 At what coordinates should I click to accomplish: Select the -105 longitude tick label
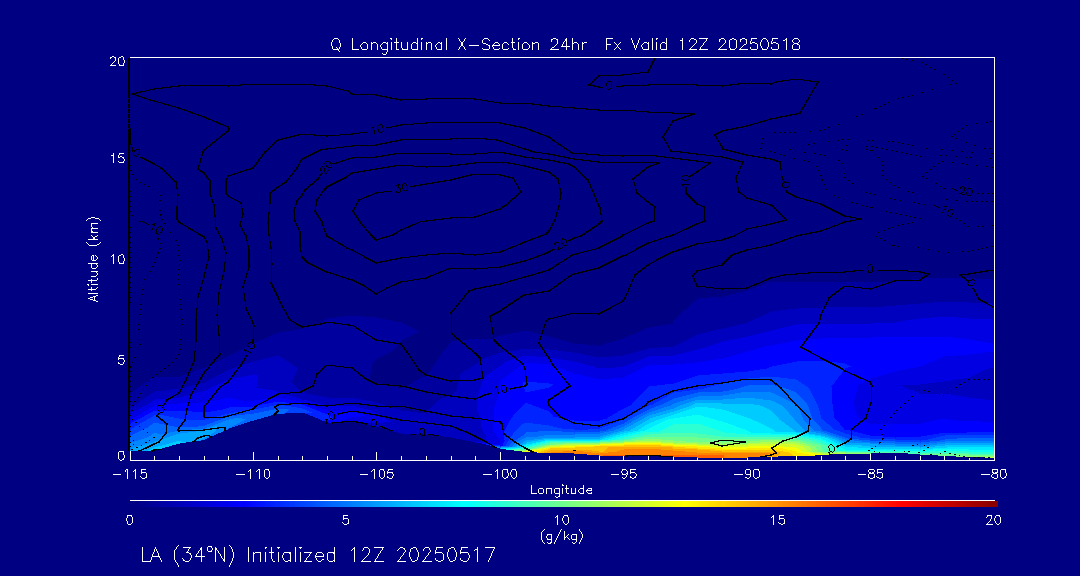377,474
